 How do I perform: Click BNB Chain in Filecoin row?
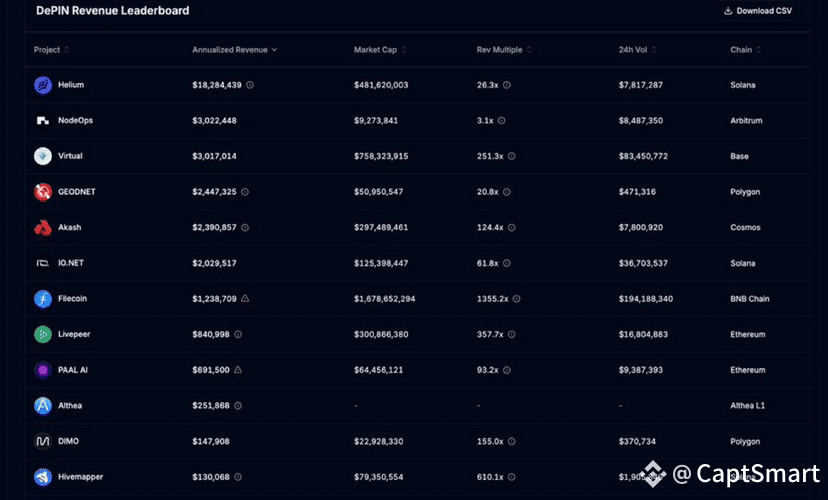(749, 299)
